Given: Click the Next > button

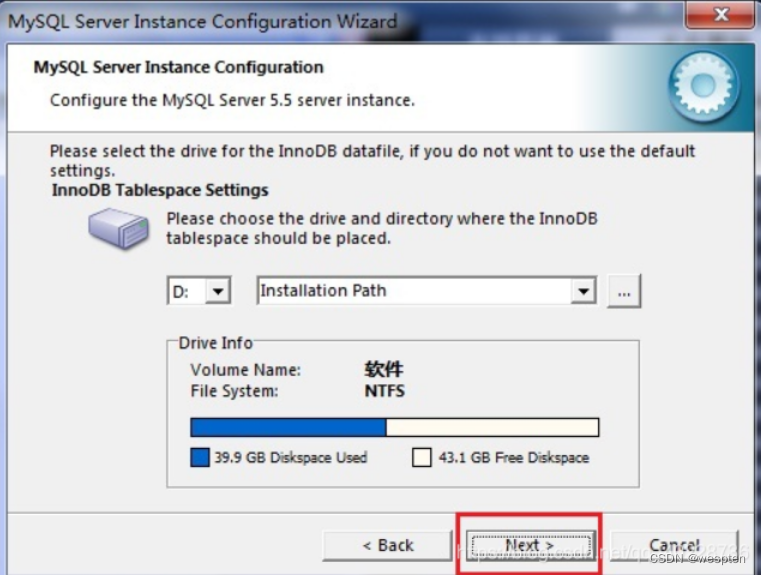Looking at the screenshot, I should click(x=531, y=545).
